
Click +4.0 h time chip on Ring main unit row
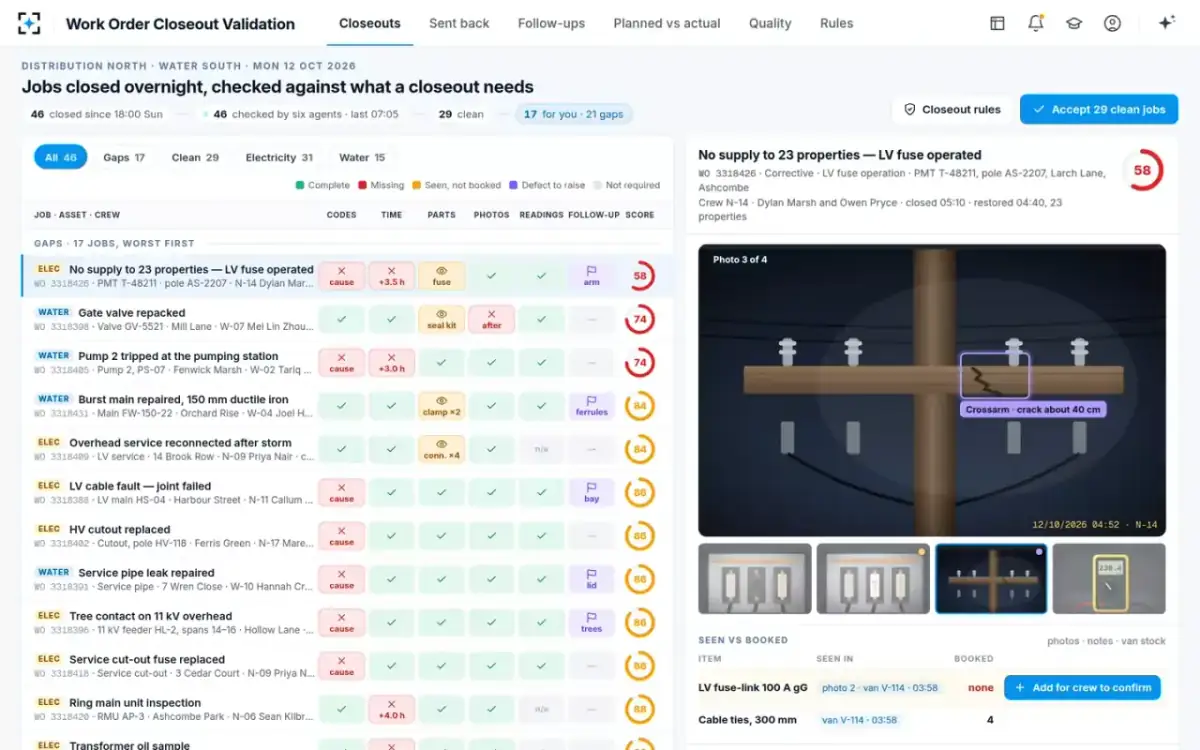pos(392,709)
